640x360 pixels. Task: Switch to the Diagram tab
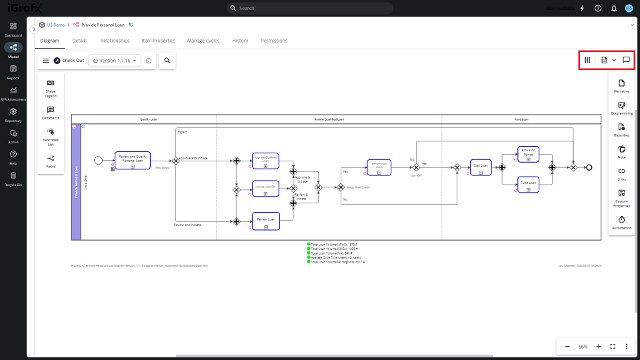50,40
